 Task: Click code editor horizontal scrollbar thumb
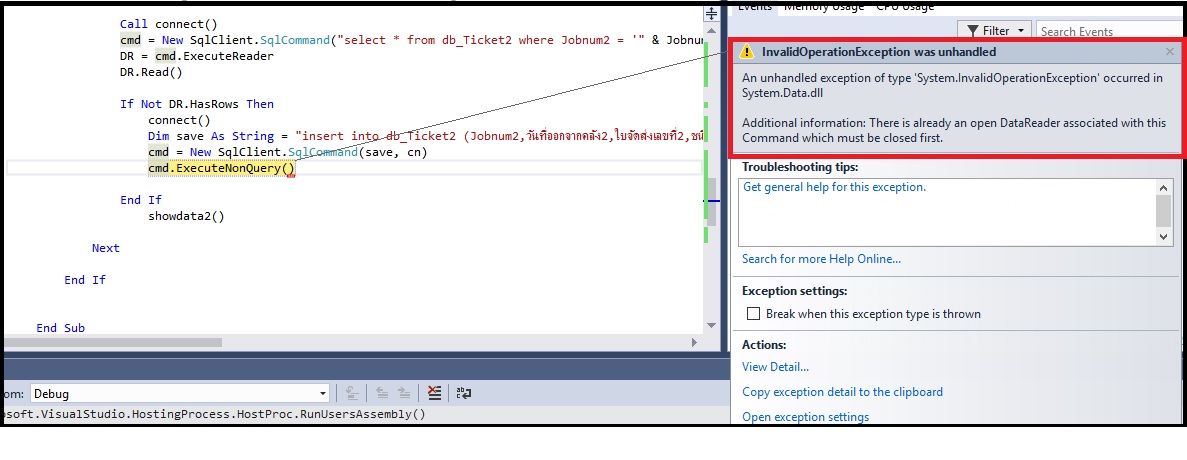point(113,342)
